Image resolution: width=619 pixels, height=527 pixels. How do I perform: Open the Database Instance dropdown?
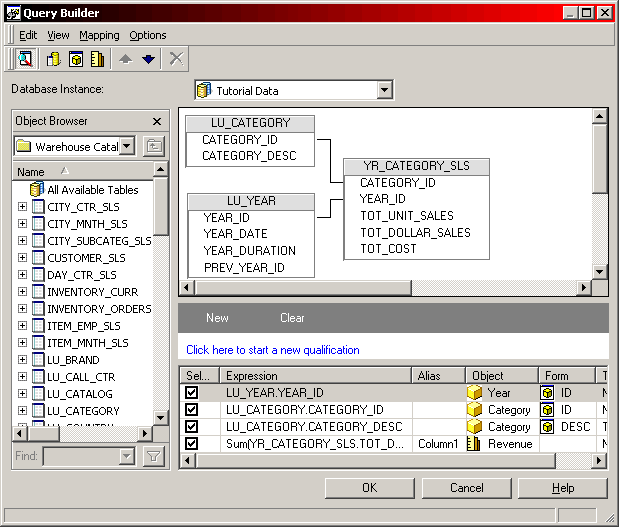click(385, 91)
